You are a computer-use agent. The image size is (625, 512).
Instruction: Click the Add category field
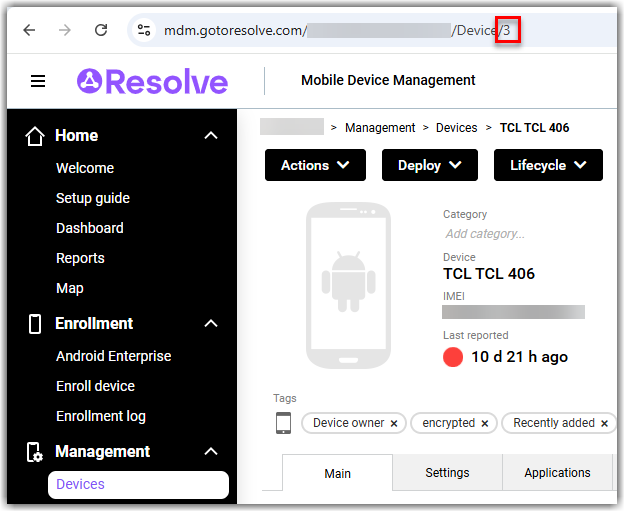(485, 234)
